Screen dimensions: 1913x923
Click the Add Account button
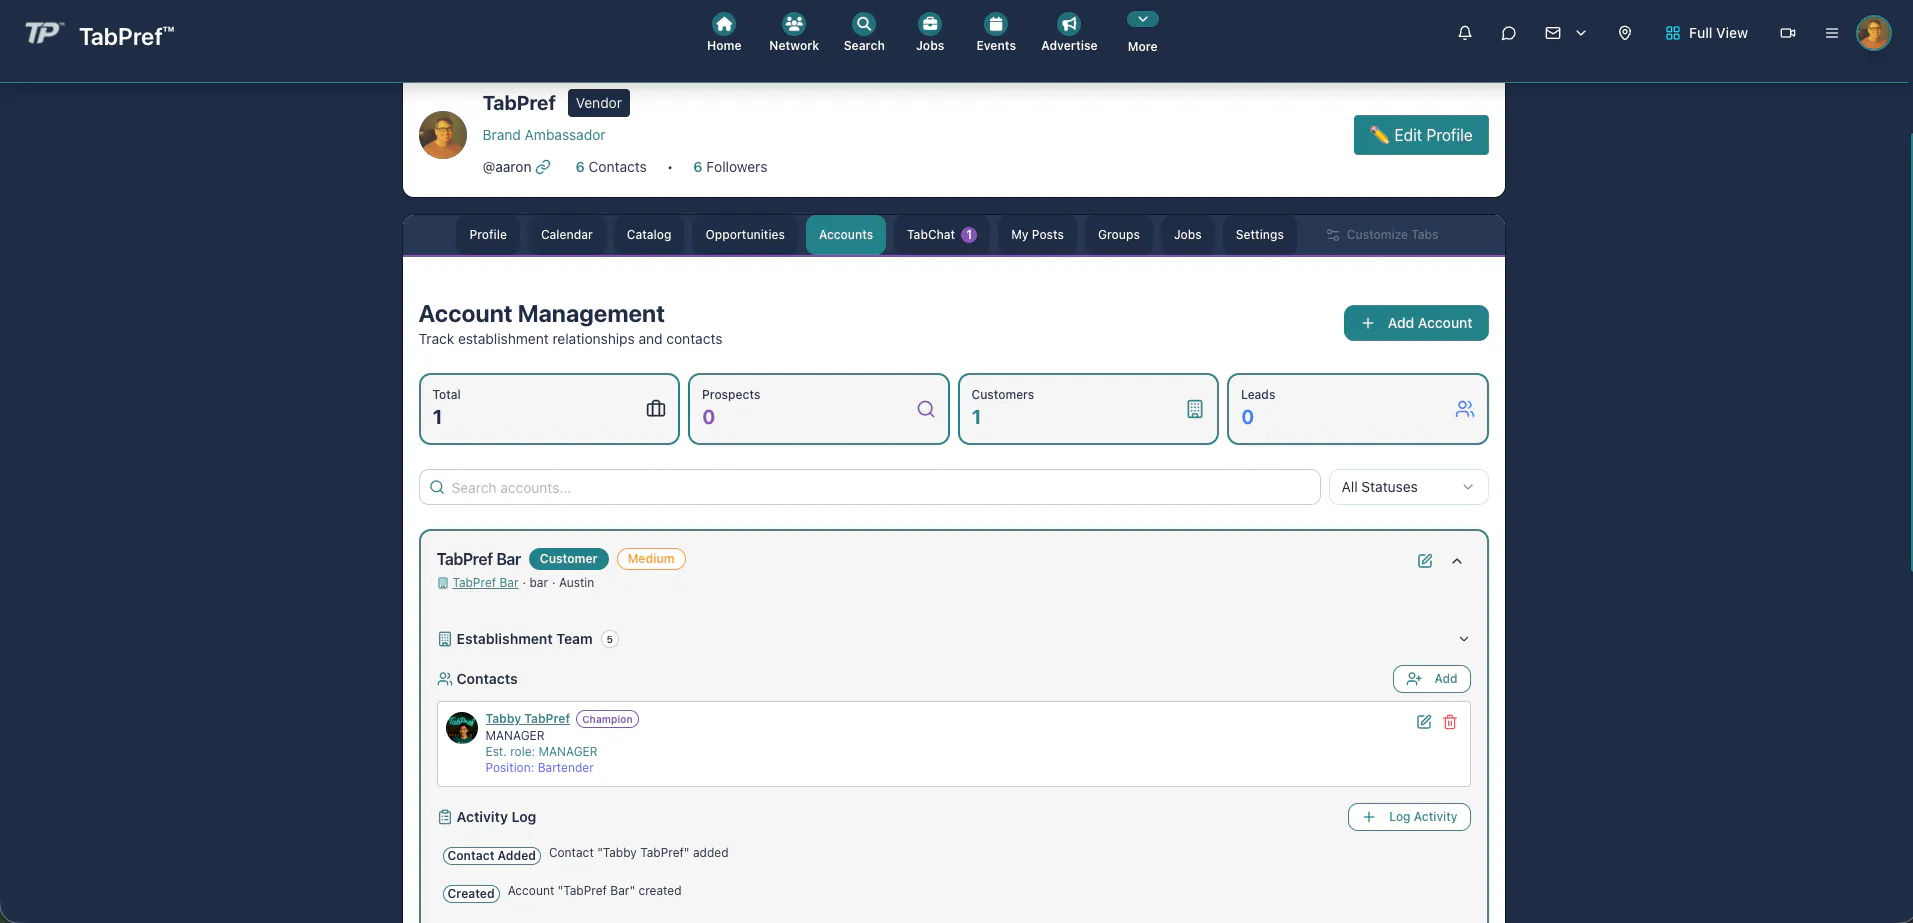[1416, 323]
